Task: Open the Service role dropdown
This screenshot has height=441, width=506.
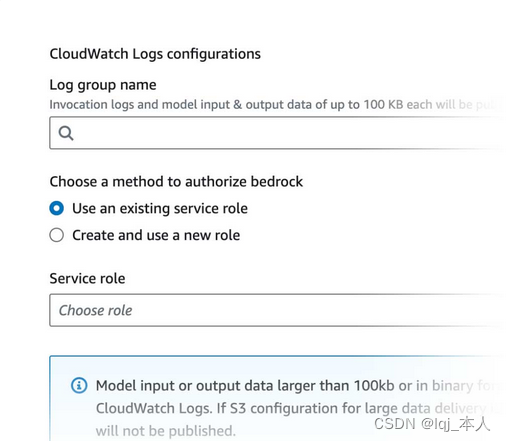Action: (277, 310)
